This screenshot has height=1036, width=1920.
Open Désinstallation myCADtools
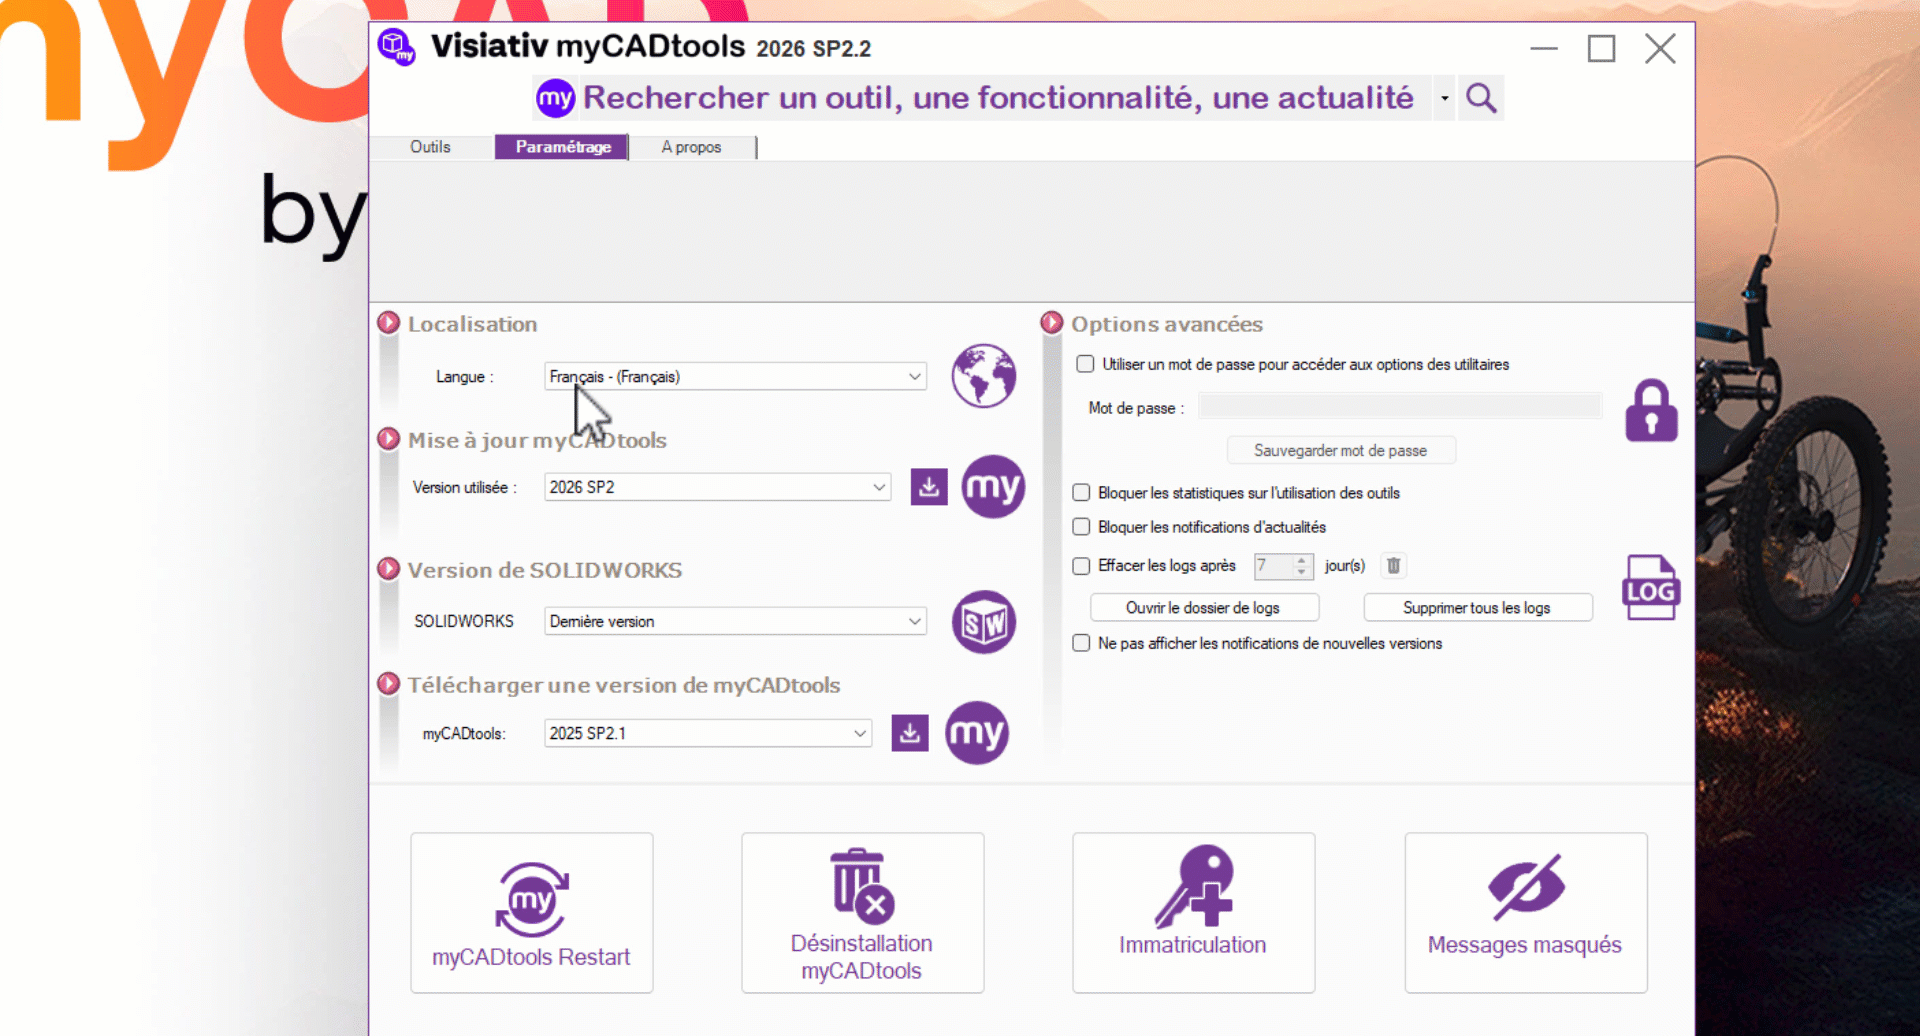pyautogui.click(x=862, y=912)
